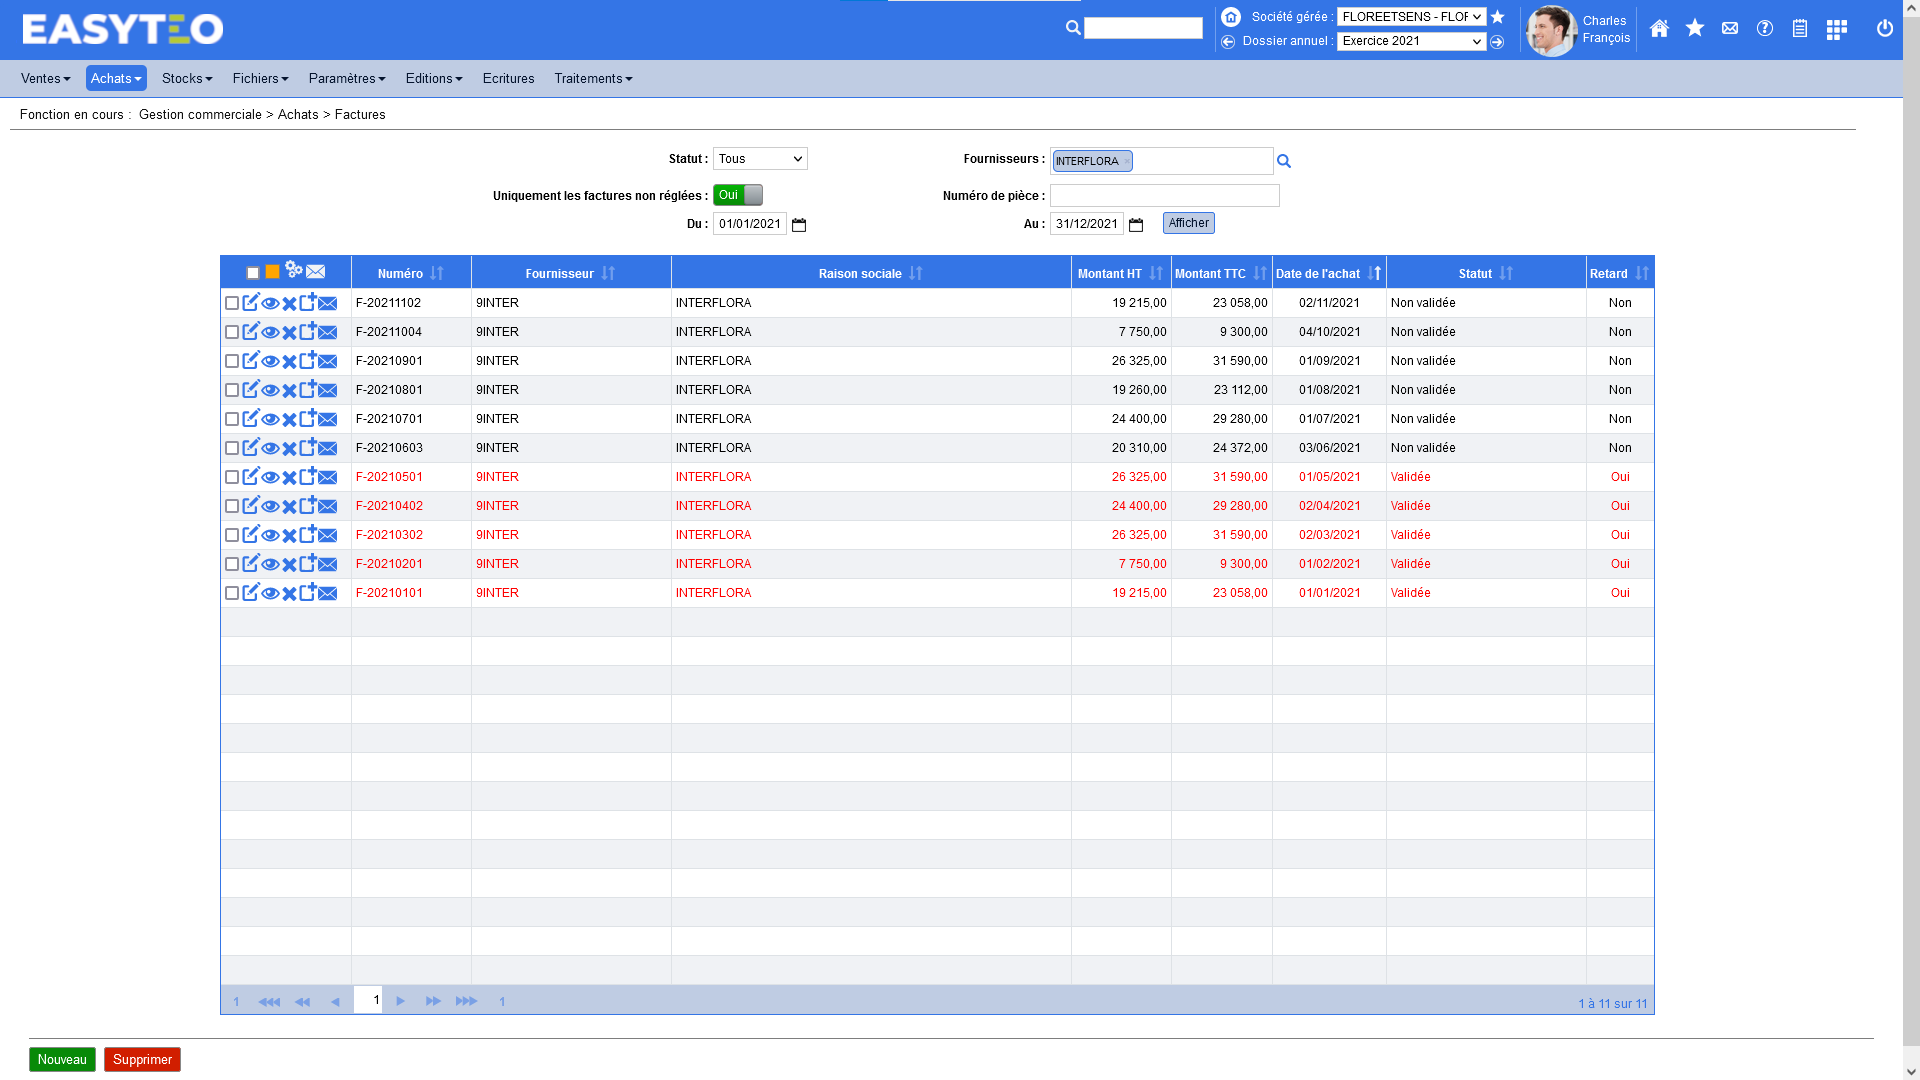This screenshot has height=1080, width=1920.
Task: Open the Statut dropdown
Action: 760,159
